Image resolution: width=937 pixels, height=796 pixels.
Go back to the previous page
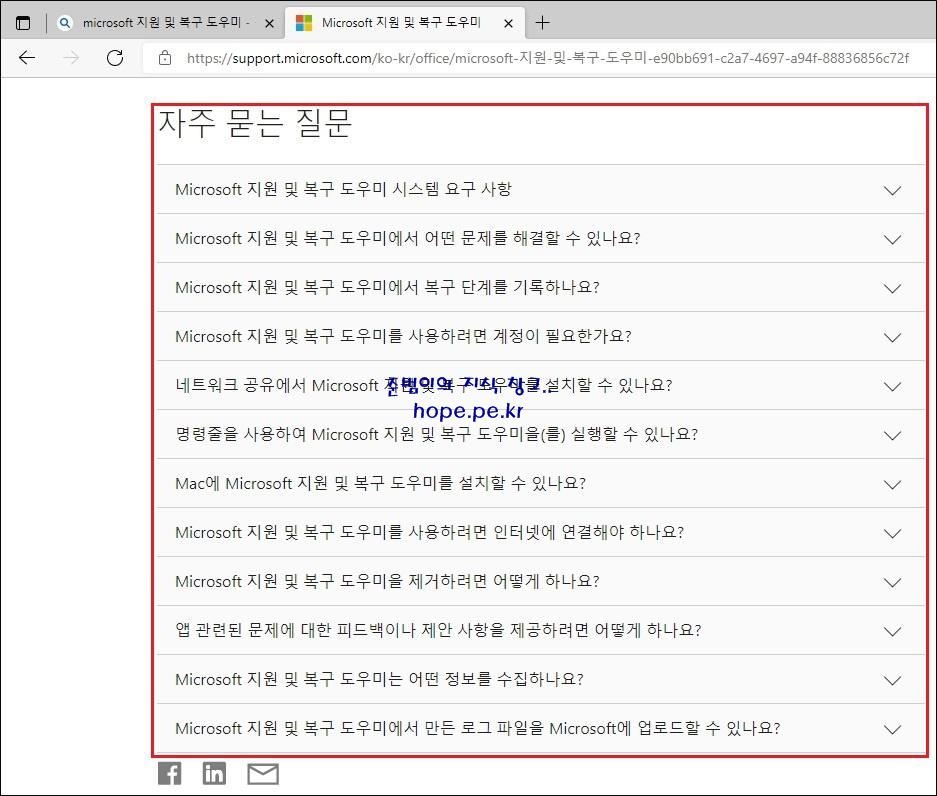(x=27, y=58)
